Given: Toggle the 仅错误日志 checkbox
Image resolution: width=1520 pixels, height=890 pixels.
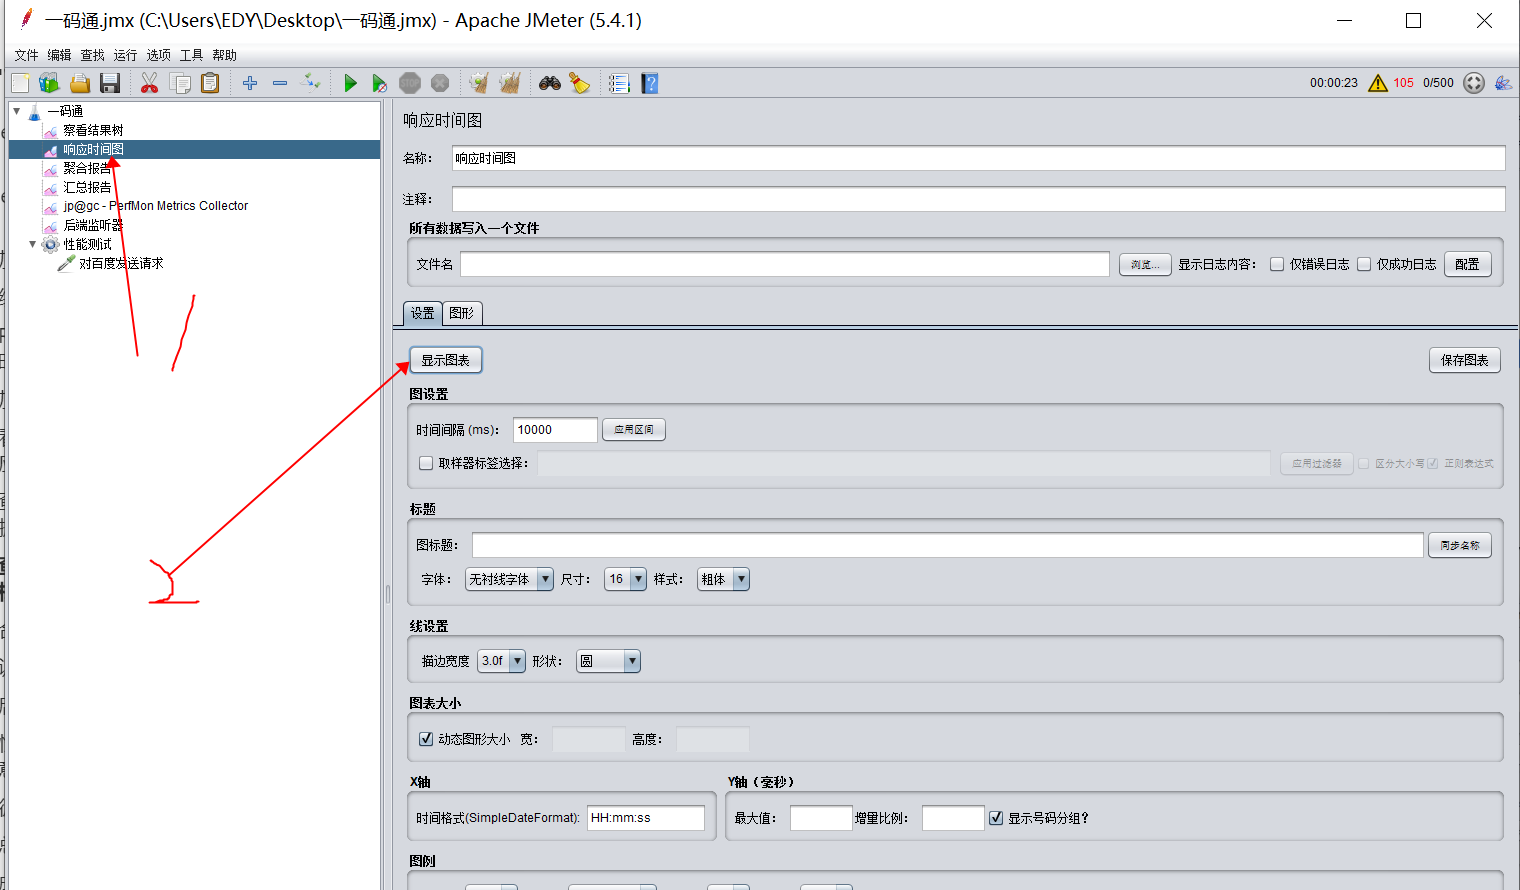Looking at the screenshot, I should [x=1277, y=264].
